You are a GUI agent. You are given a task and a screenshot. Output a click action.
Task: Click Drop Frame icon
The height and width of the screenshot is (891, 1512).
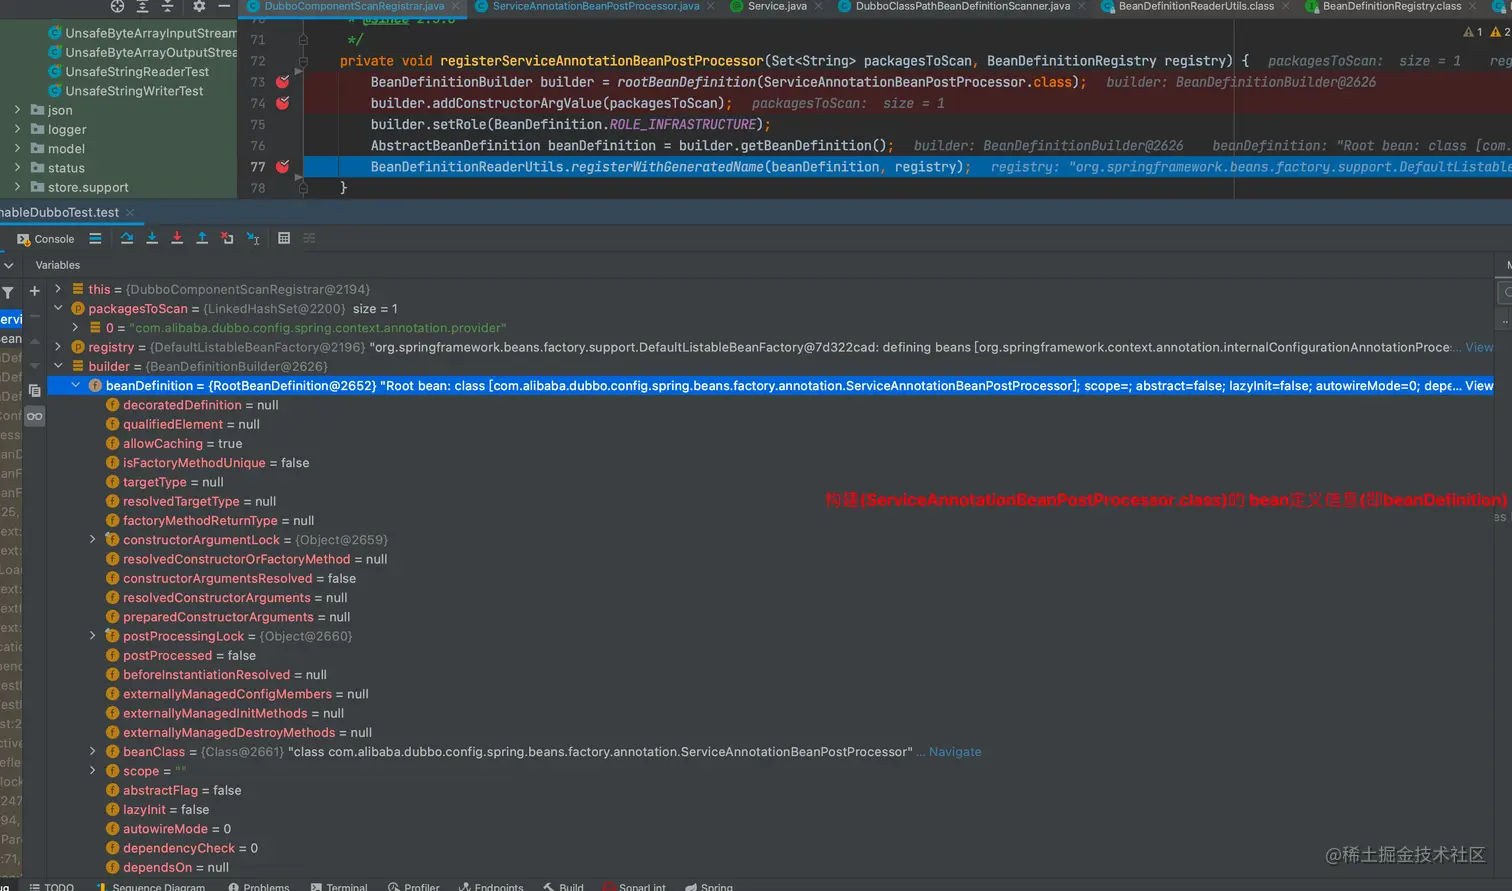pos(227,238)
